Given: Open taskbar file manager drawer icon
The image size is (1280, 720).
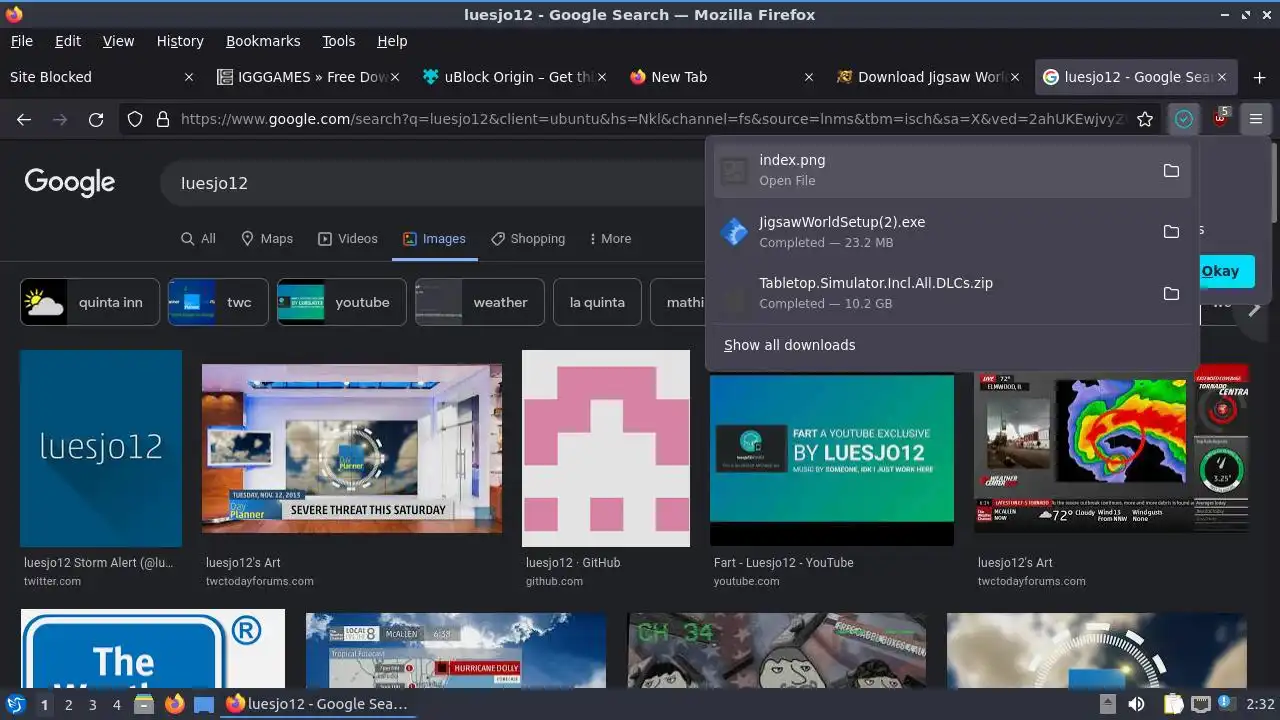Looking at the screenshot, I should tap(145, 704).
